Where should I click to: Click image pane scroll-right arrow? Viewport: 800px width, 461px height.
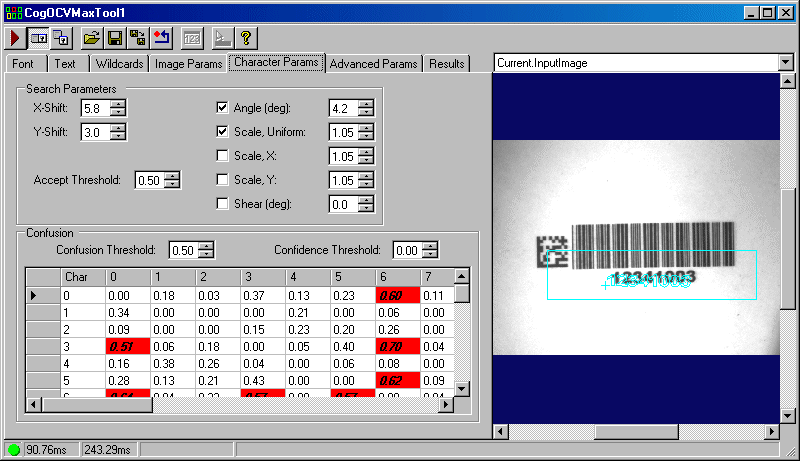pyautogui.click(x=772, y=431)
